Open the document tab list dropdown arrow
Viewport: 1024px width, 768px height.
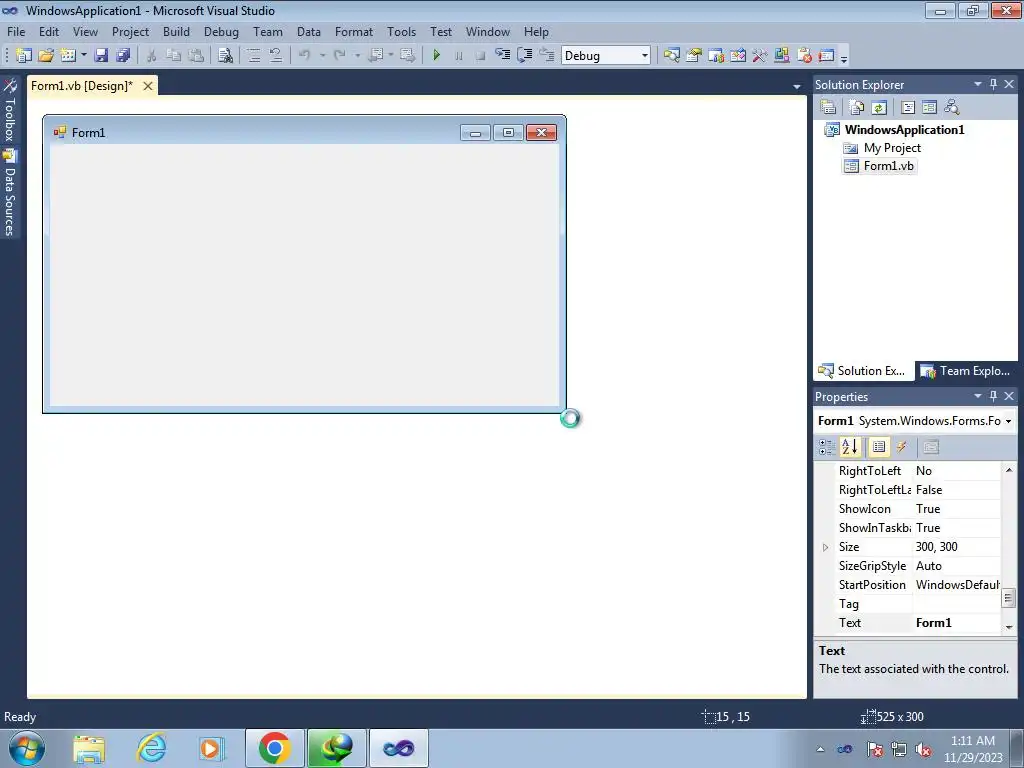[797, 86]
